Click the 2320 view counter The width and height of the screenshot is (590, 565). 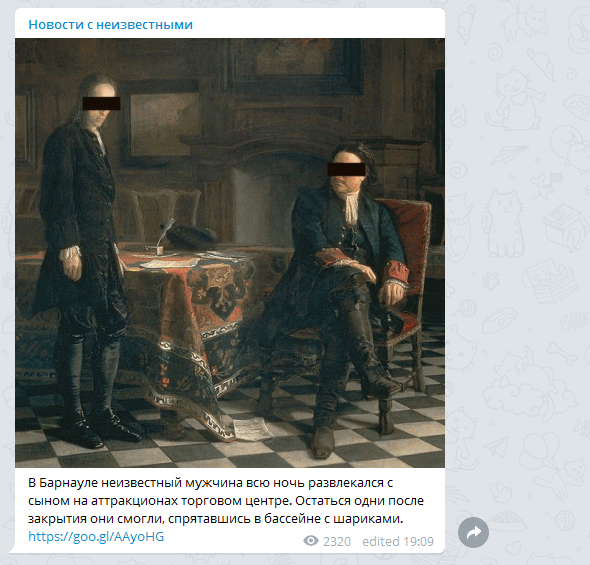(337, 541)
